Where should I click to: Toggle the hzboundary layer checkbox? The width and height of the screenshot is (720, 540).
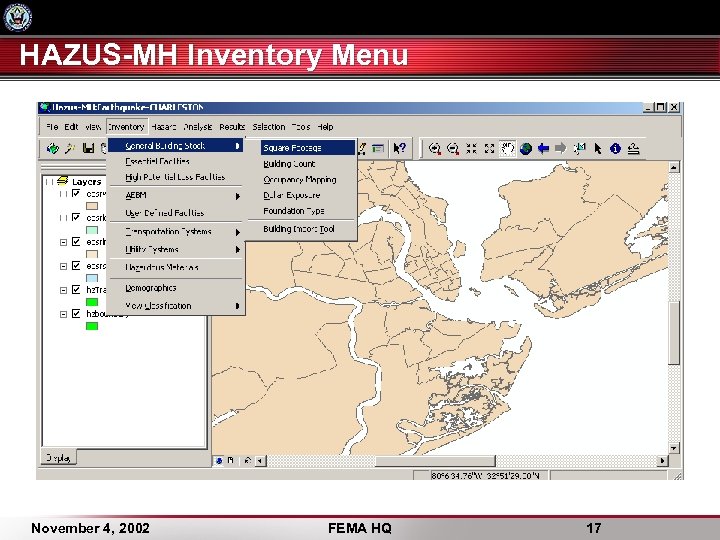pos(76,314)
